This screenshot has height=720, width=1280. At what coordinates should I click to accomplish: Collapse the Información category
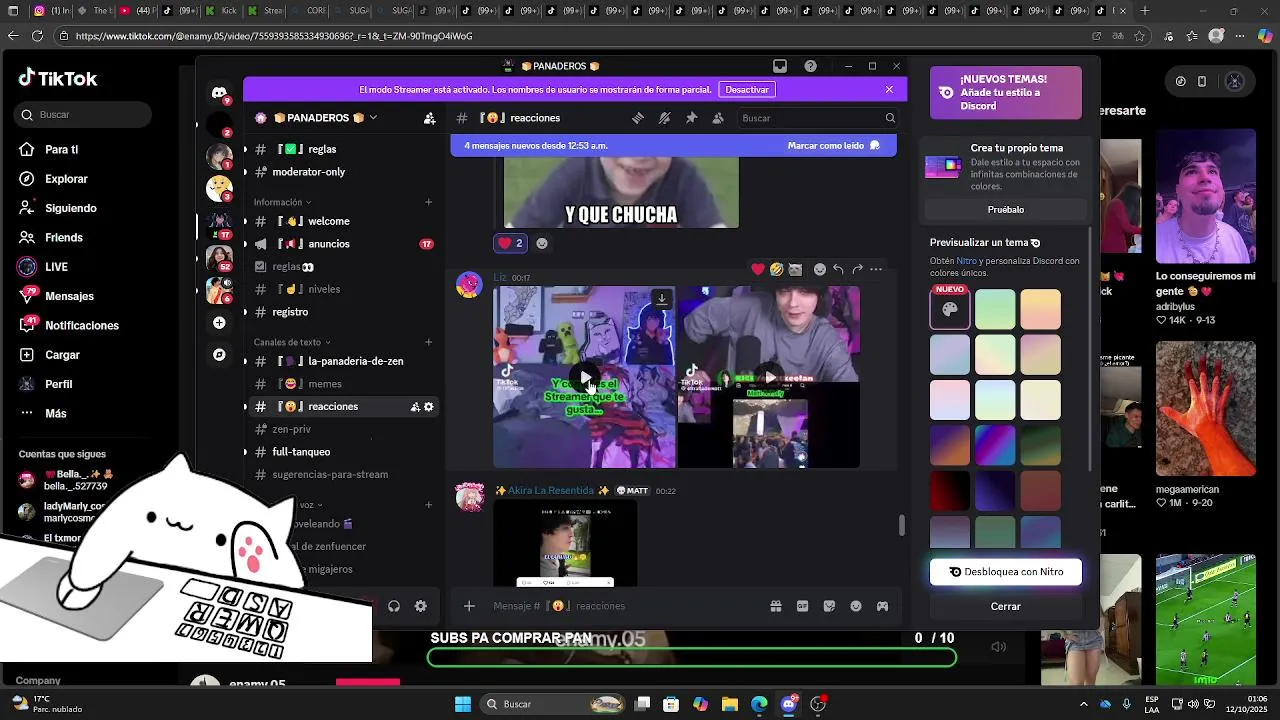coord(282,202)
